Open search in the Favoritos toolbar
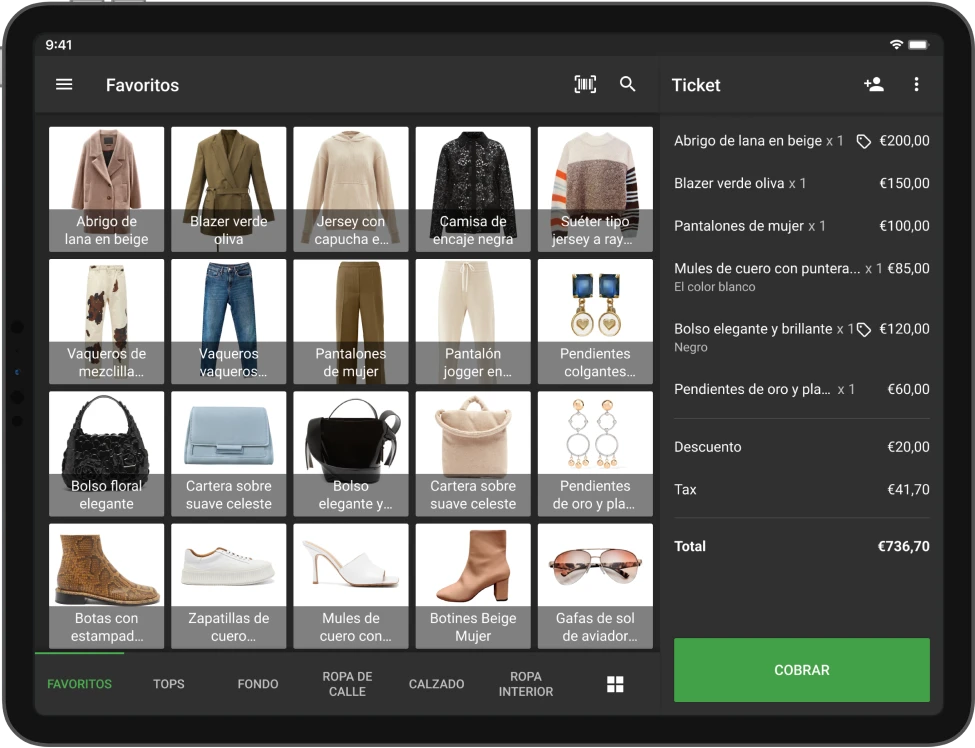 pos(628,85)
